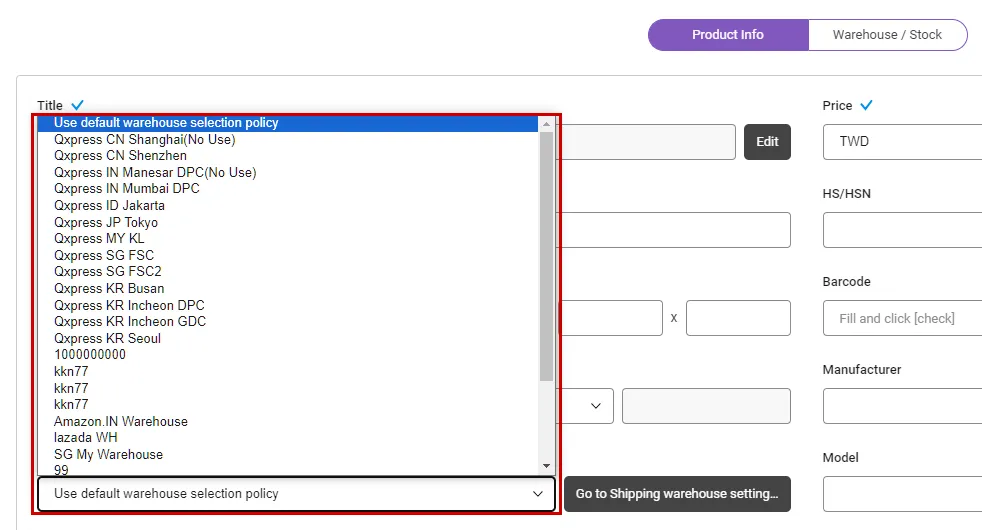Pick Qxpress KR Incheon GDC option
Viewport: 982px width, 530px height.
[130, 322]
